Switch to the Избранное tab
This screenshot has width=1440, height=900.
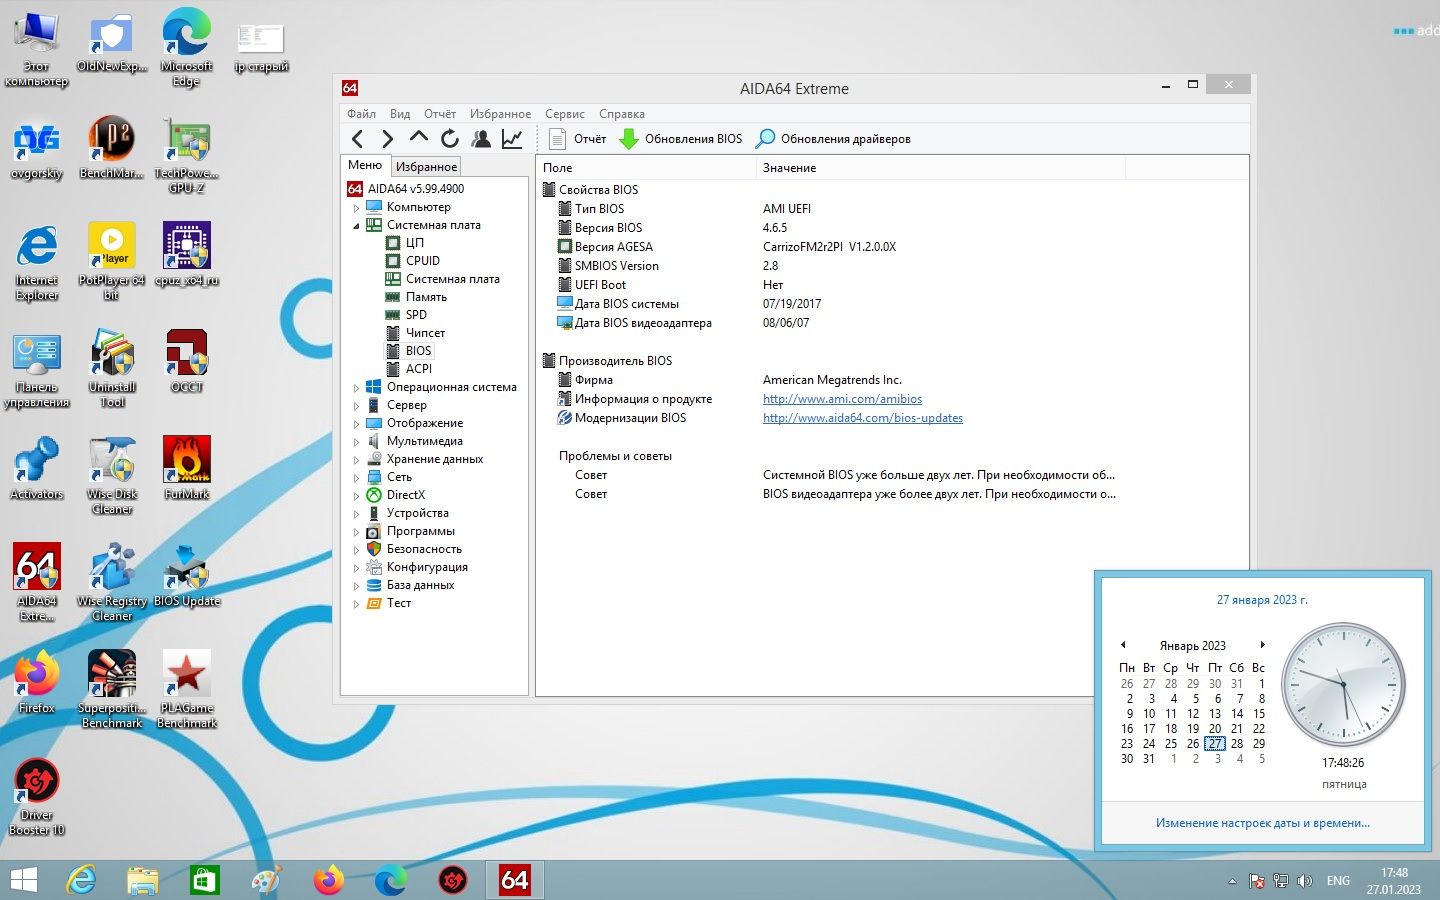tap(426, 167)
